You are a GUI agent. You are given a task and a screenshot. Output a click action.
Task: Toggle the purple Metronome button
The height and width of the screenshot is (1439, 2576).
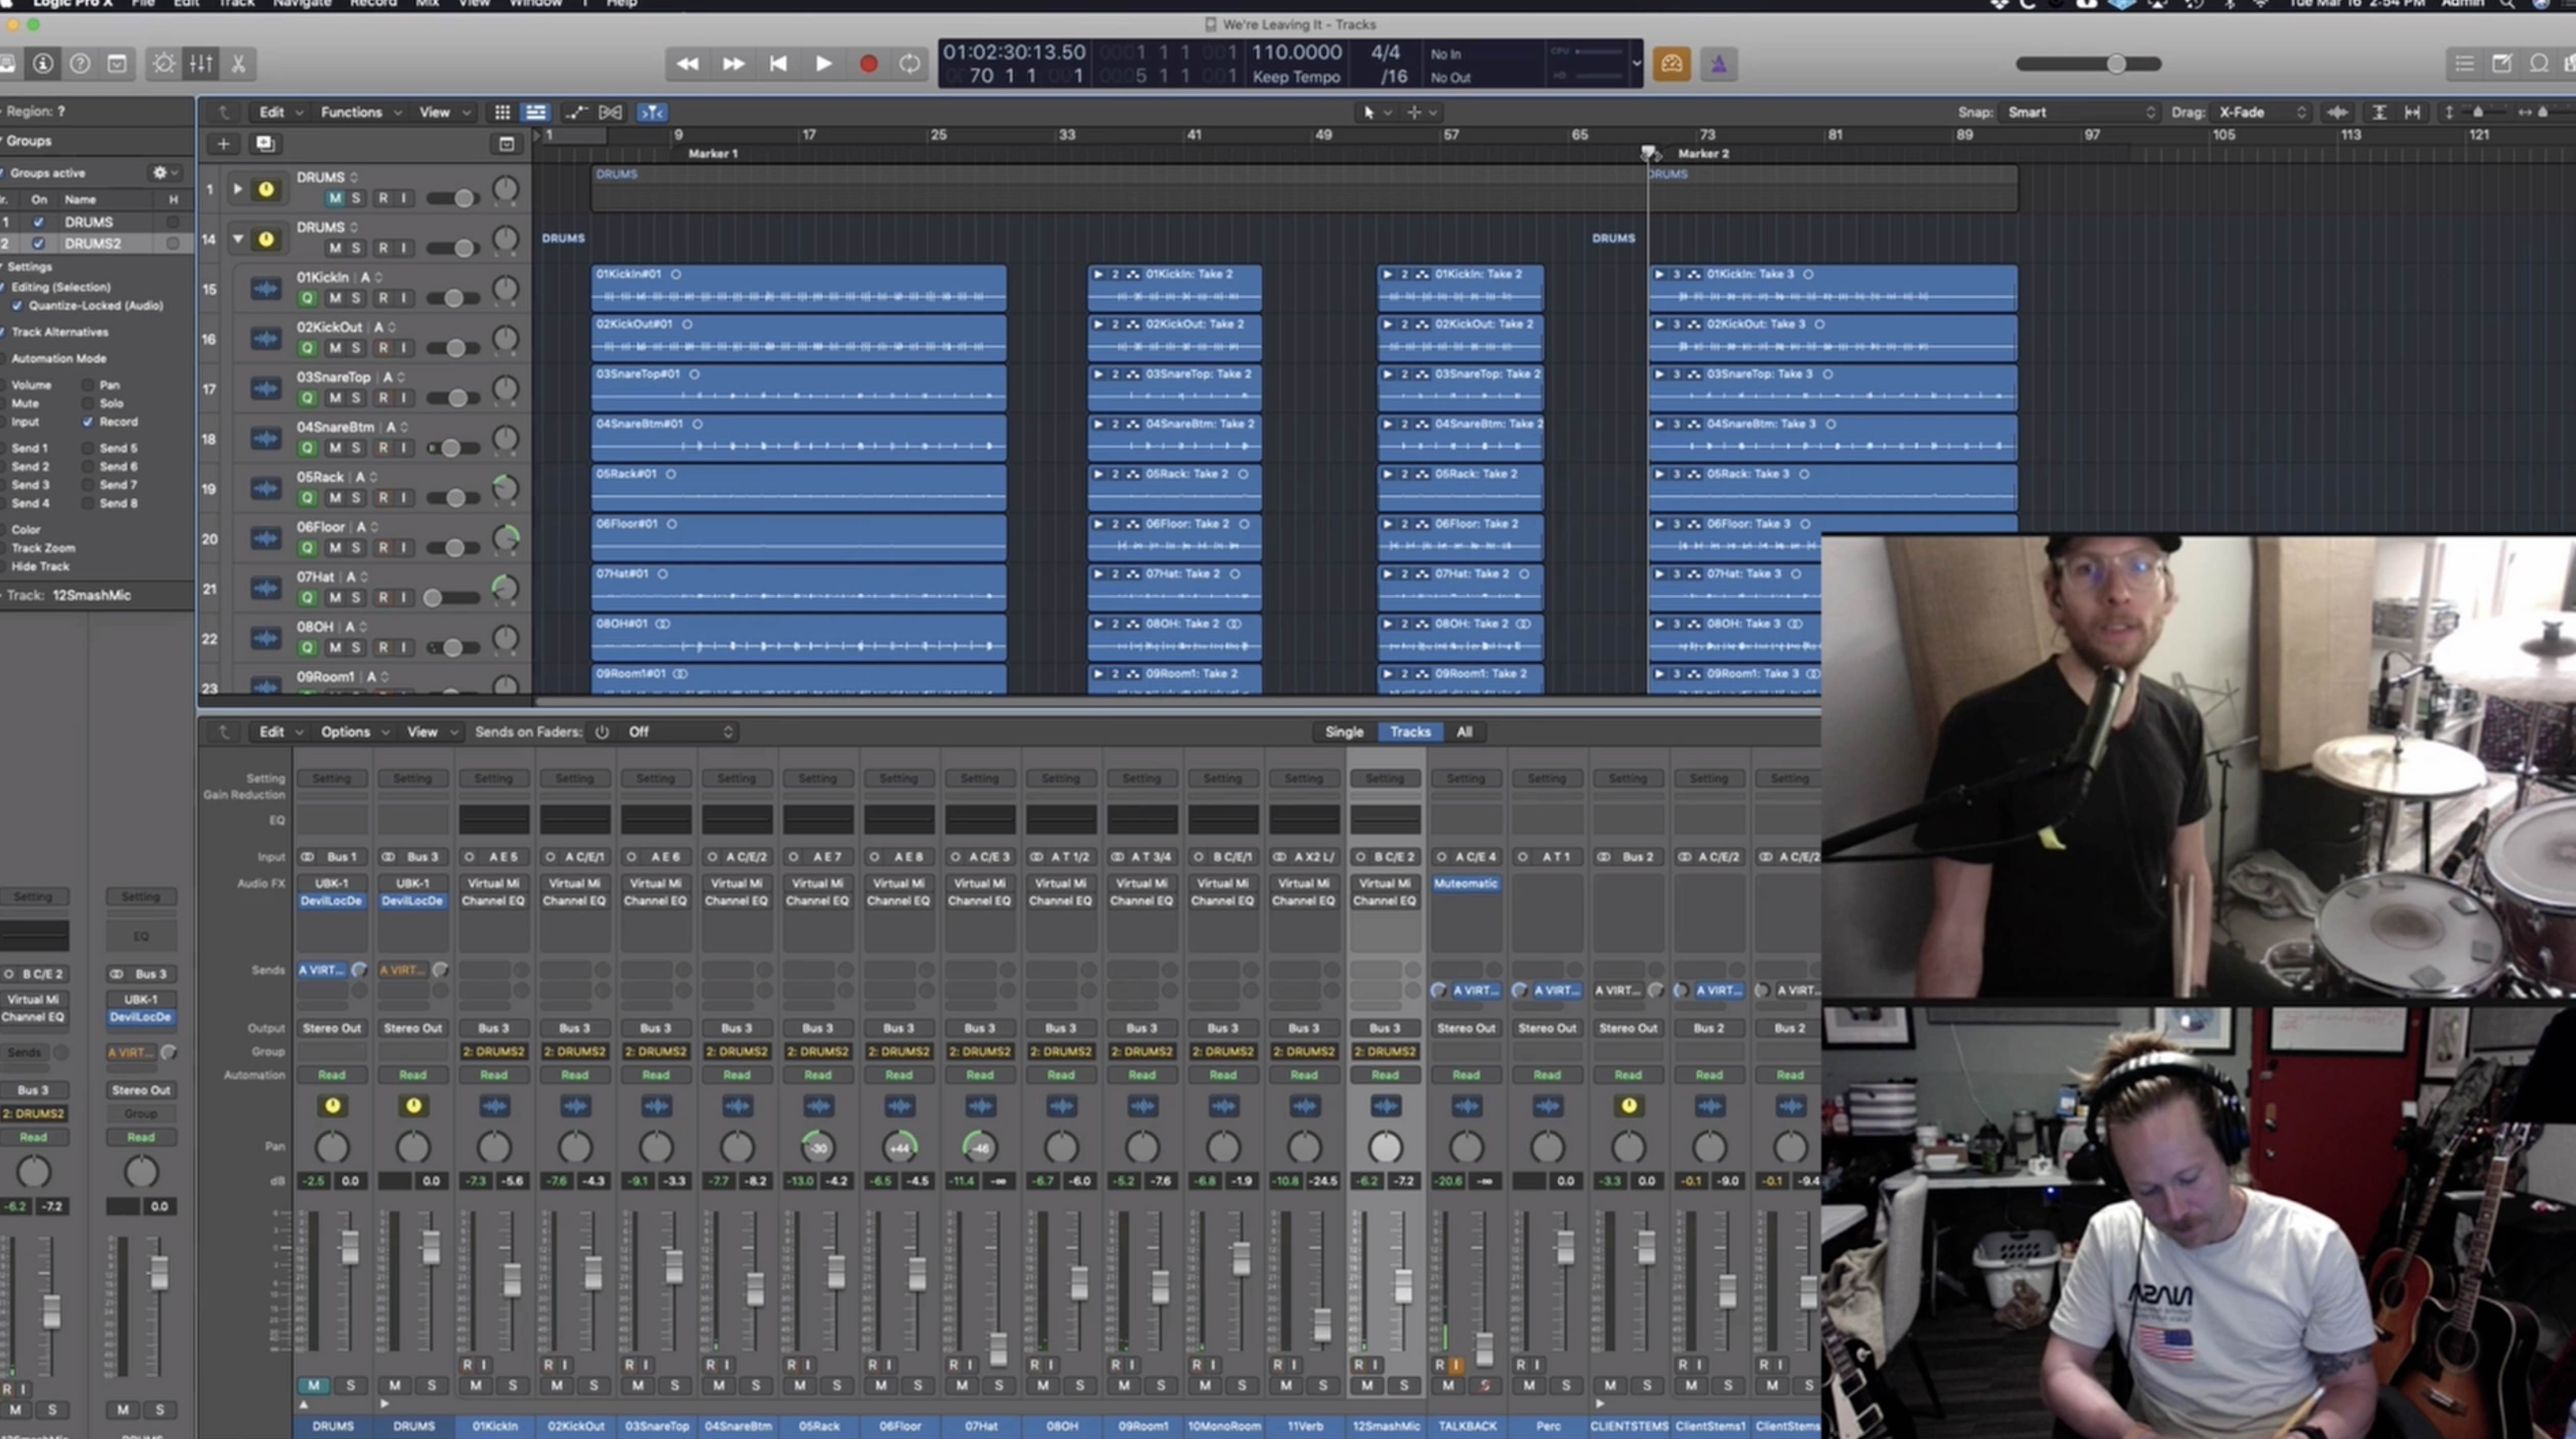(1718, 64)
